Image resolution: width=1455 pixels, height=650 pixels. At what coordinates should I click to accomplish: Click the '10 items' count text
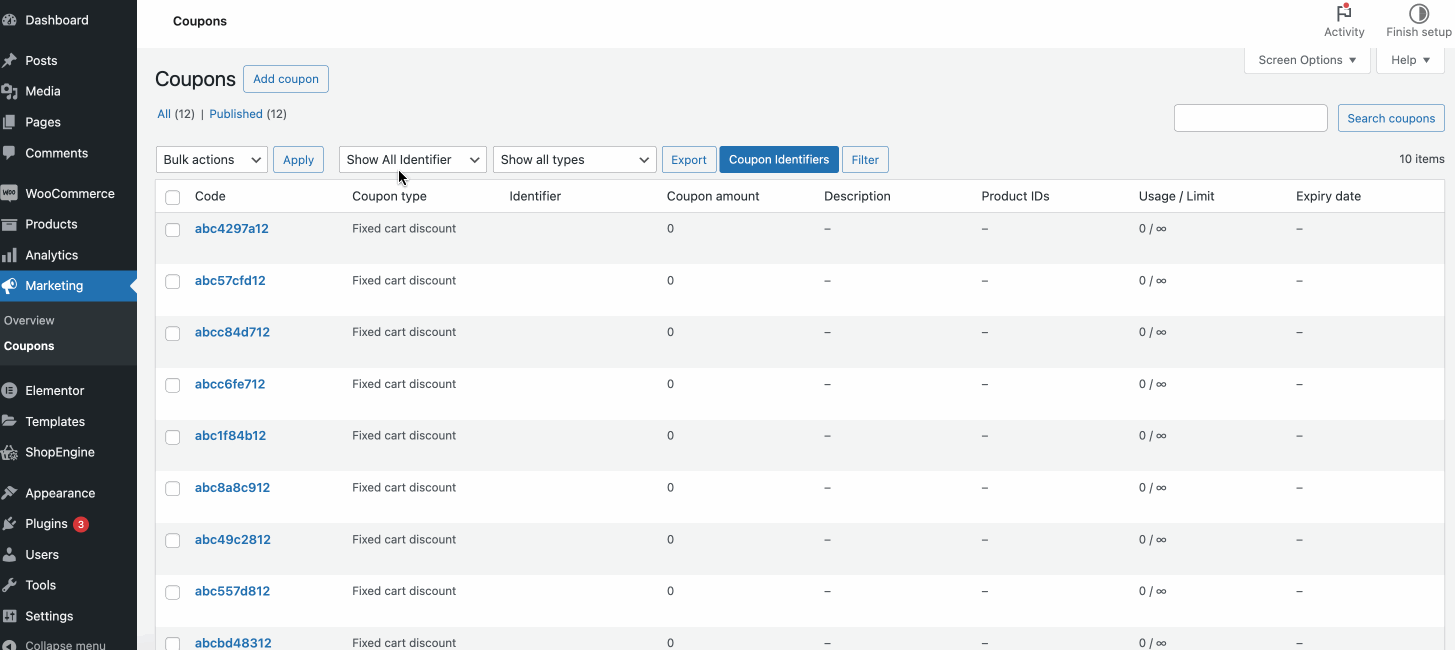[1422, 159]
